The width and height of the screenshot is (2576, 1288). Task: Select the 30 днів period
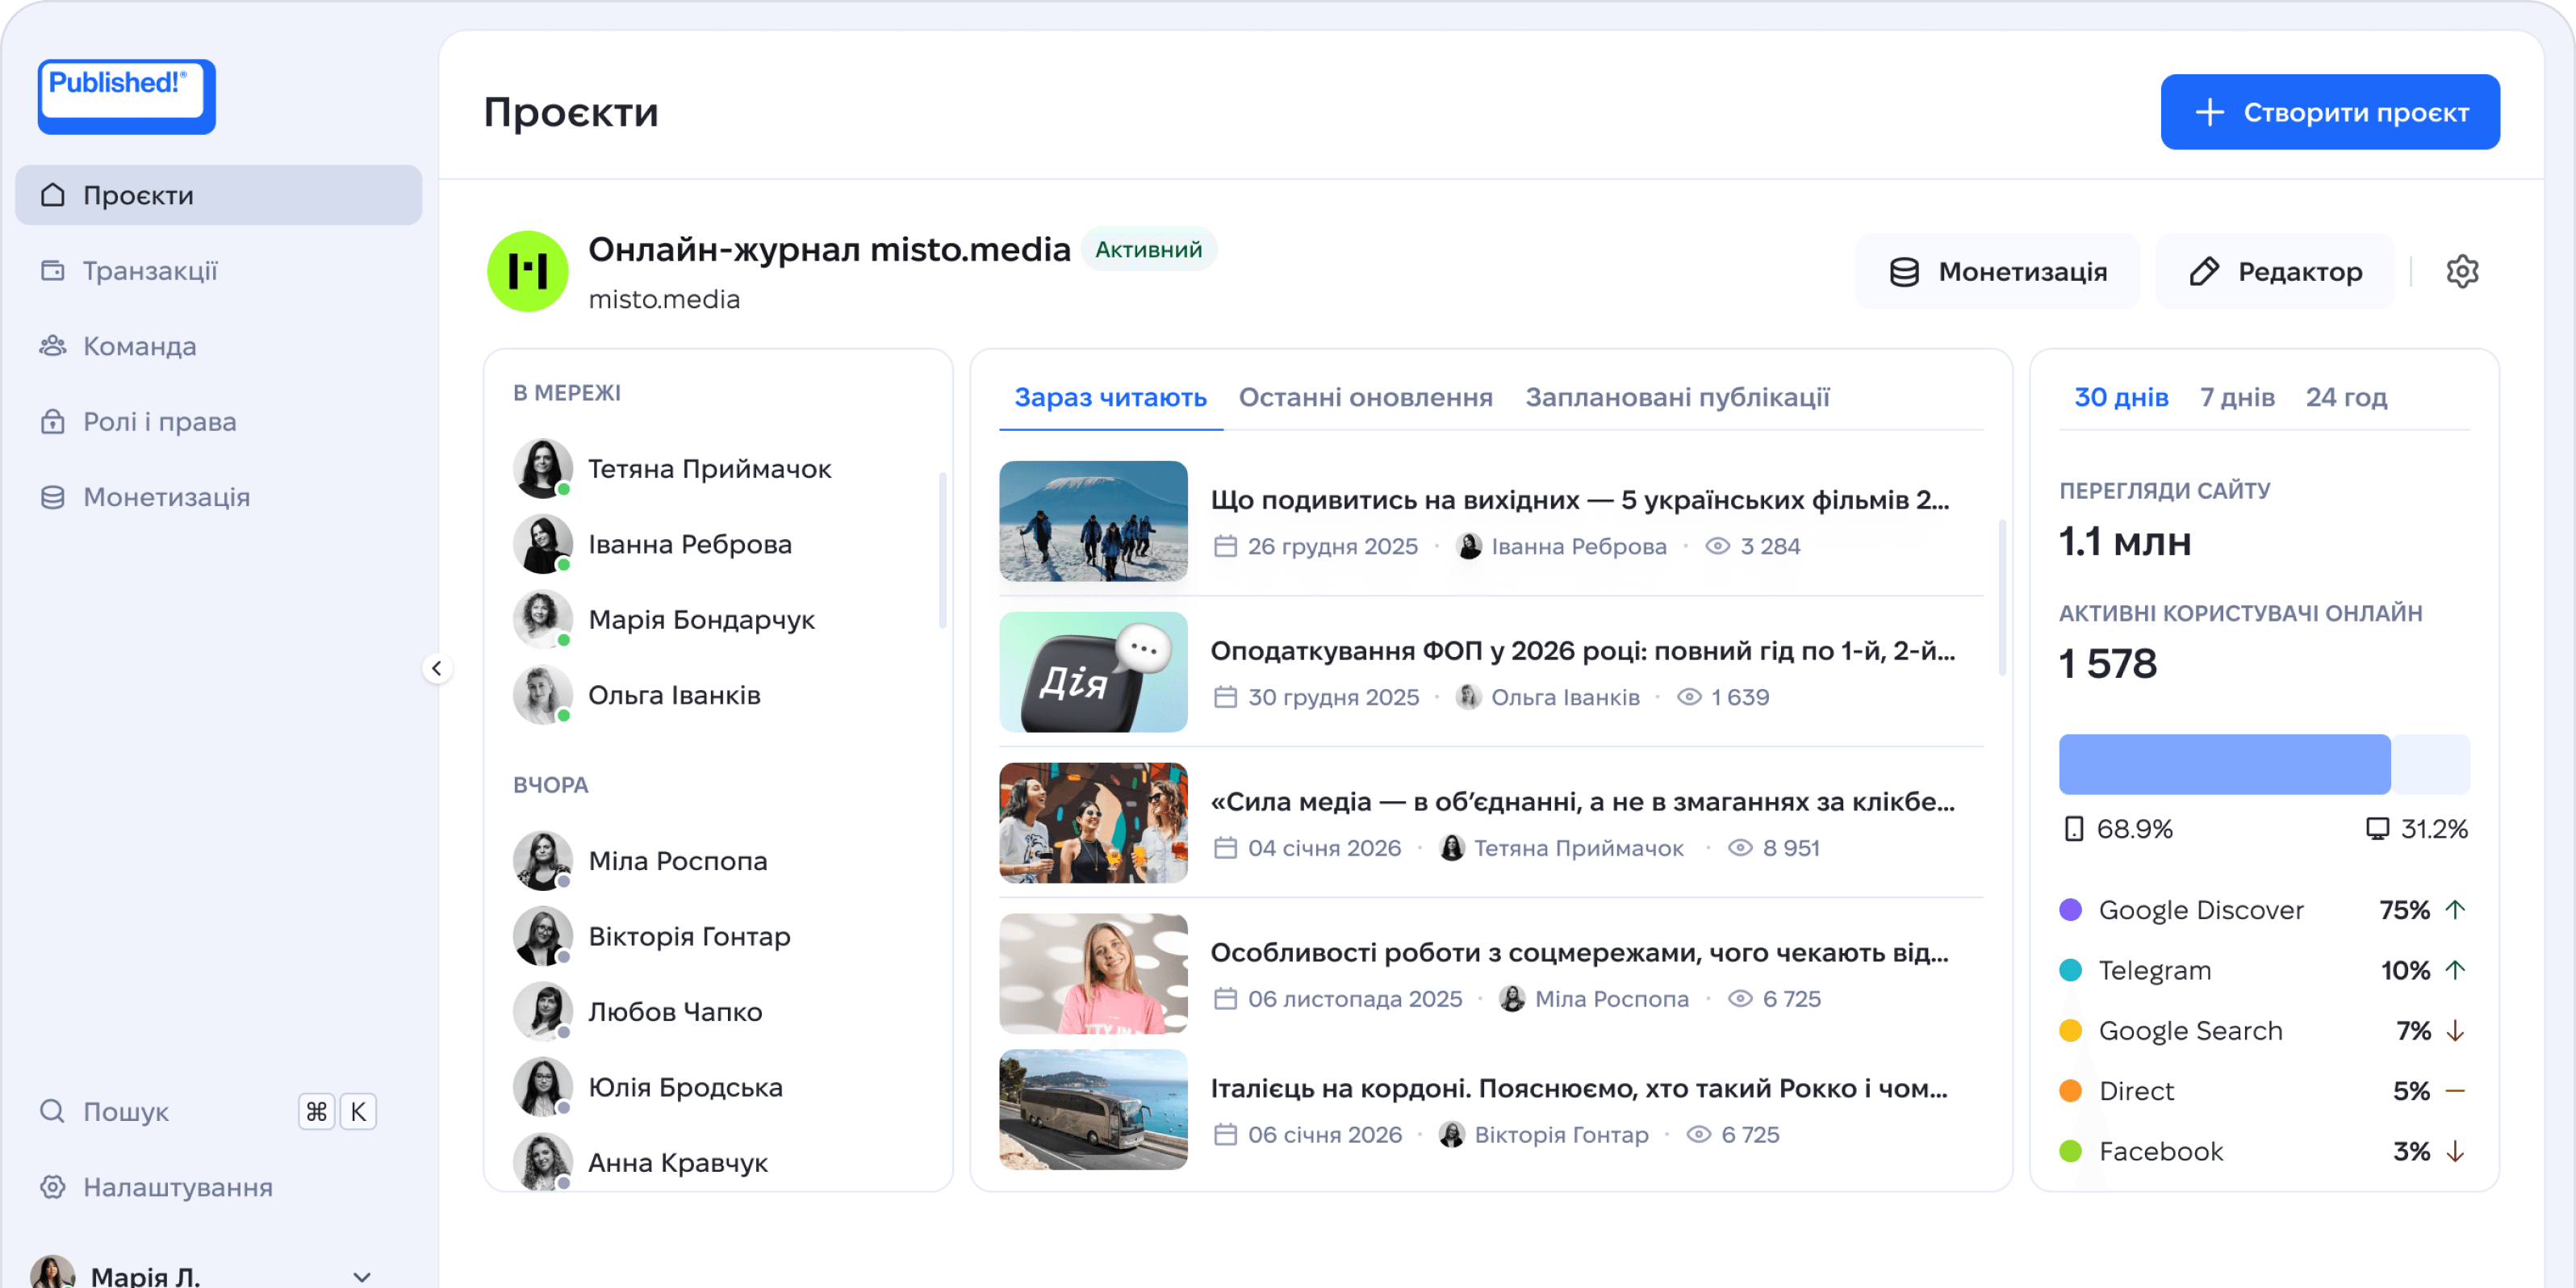tap(2121, 397)
